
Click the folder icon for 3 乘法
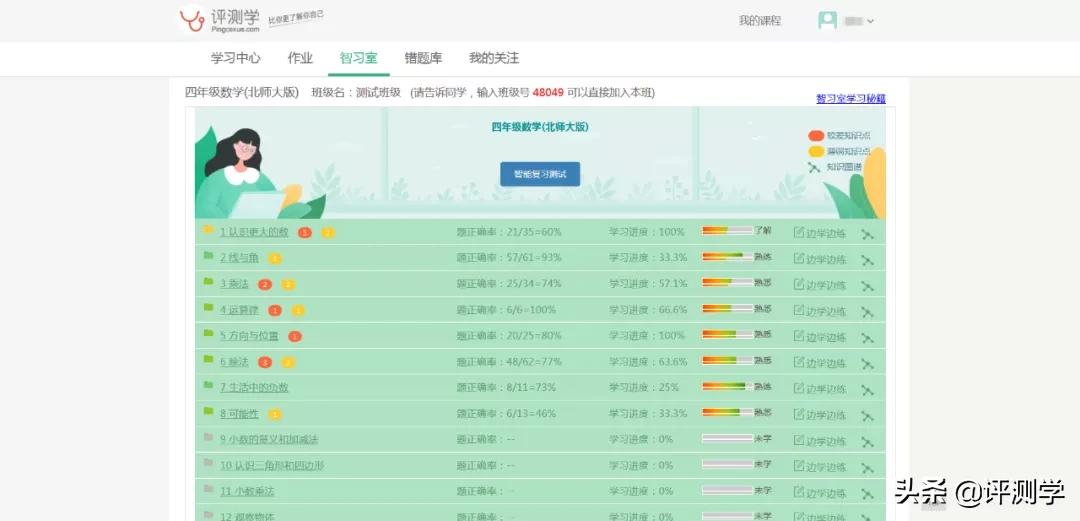[208, 282]
